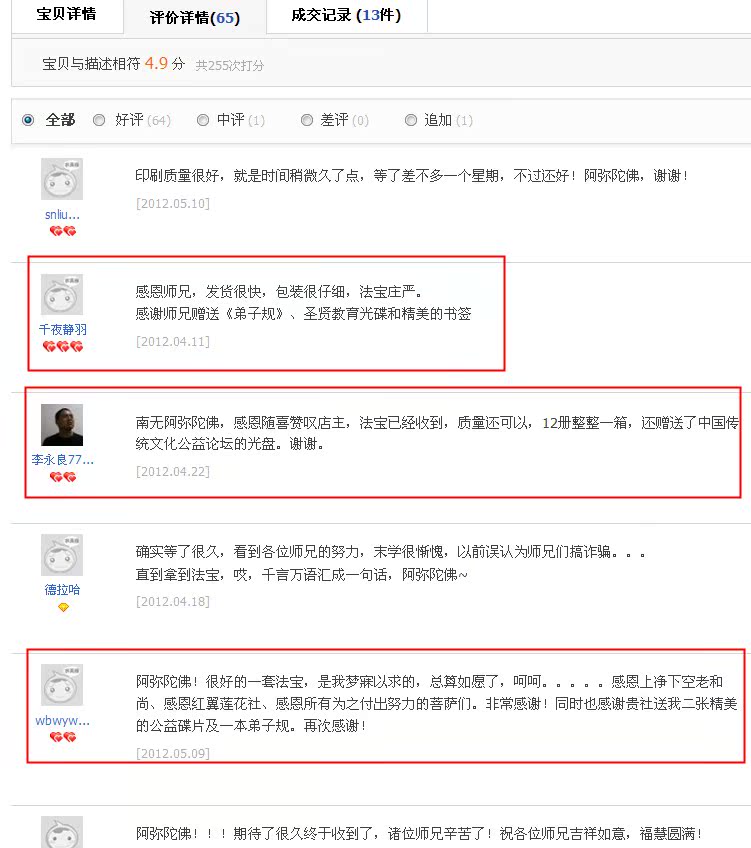
Task: Open the username link wbwyw...
Action: pos(63,720)
